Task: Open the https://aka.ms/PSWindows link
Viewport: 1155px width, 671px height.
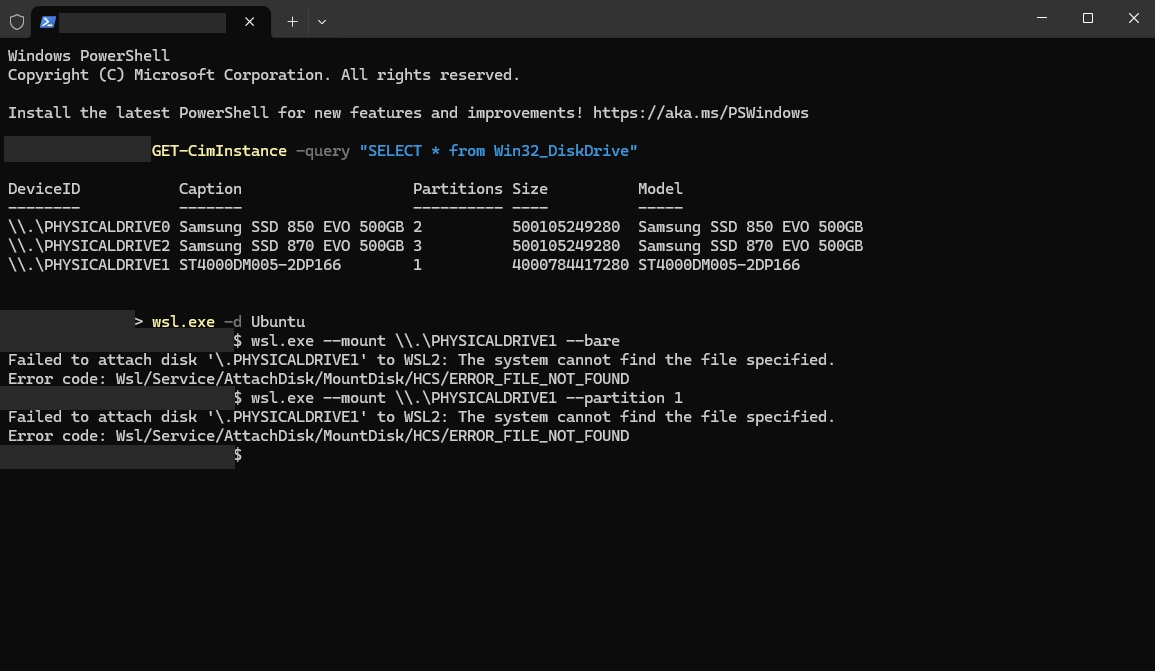Action: tap(701, 113)
